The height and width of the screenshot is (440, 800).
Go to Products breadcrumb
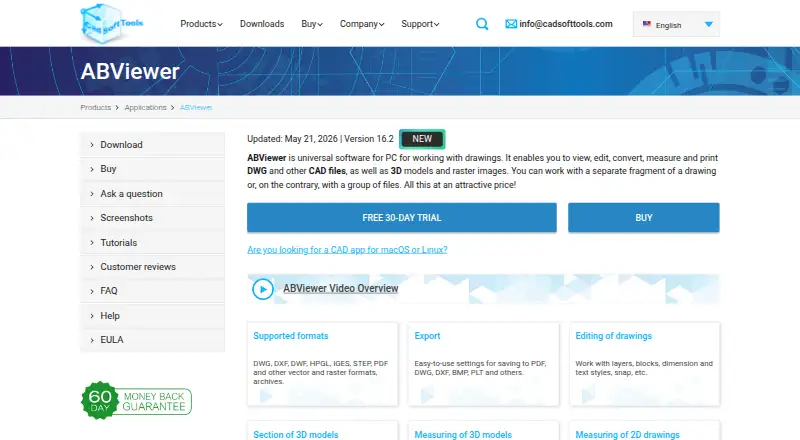coord(95,108)
